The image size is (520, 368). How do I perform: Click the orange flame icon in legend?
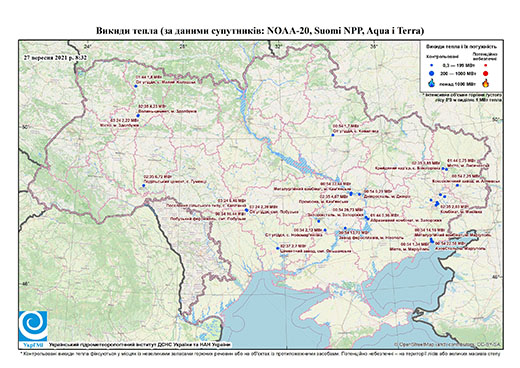point(486,83)
